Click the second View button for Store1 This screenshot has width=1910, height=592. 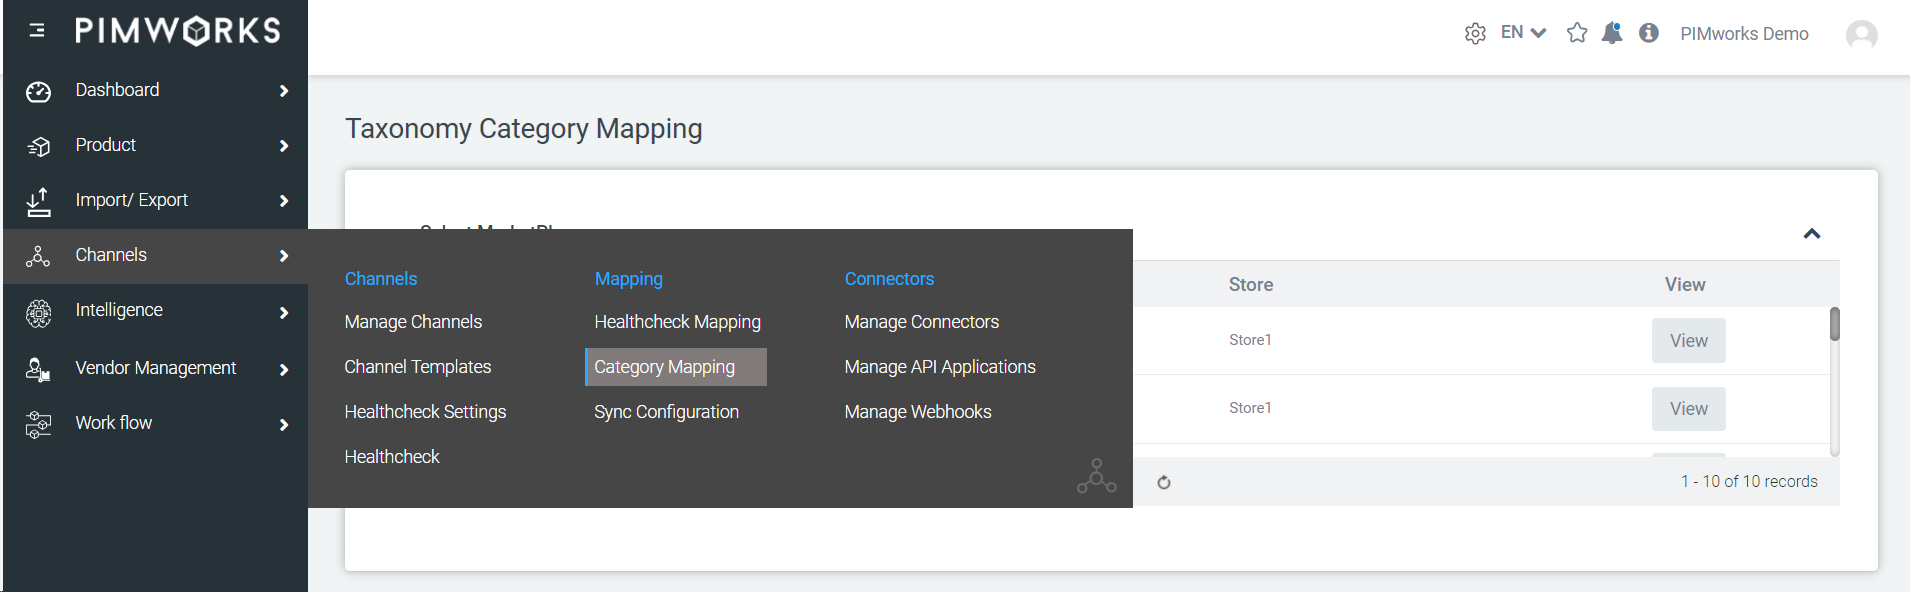pos(1689,409)
